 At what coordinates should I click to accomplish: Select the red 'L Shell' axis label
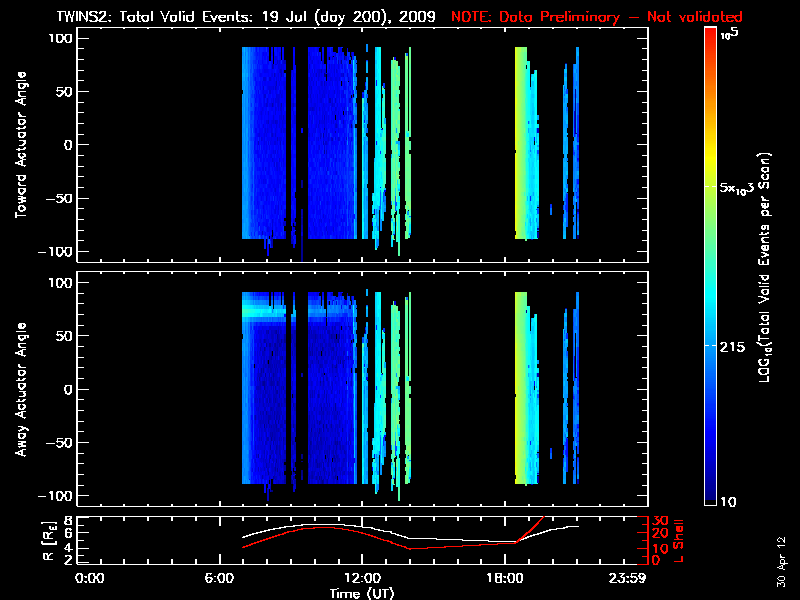[678, 540]
